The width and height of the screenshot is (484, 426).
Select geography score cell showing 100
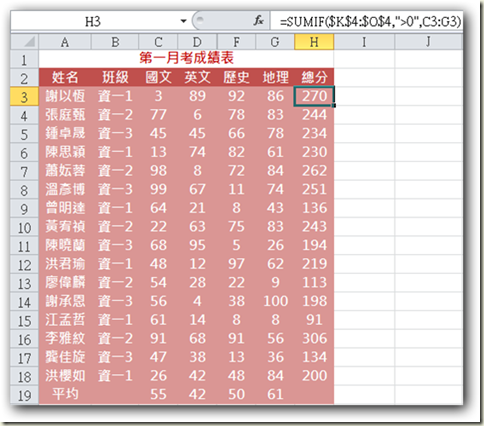[x=275, y=302]
